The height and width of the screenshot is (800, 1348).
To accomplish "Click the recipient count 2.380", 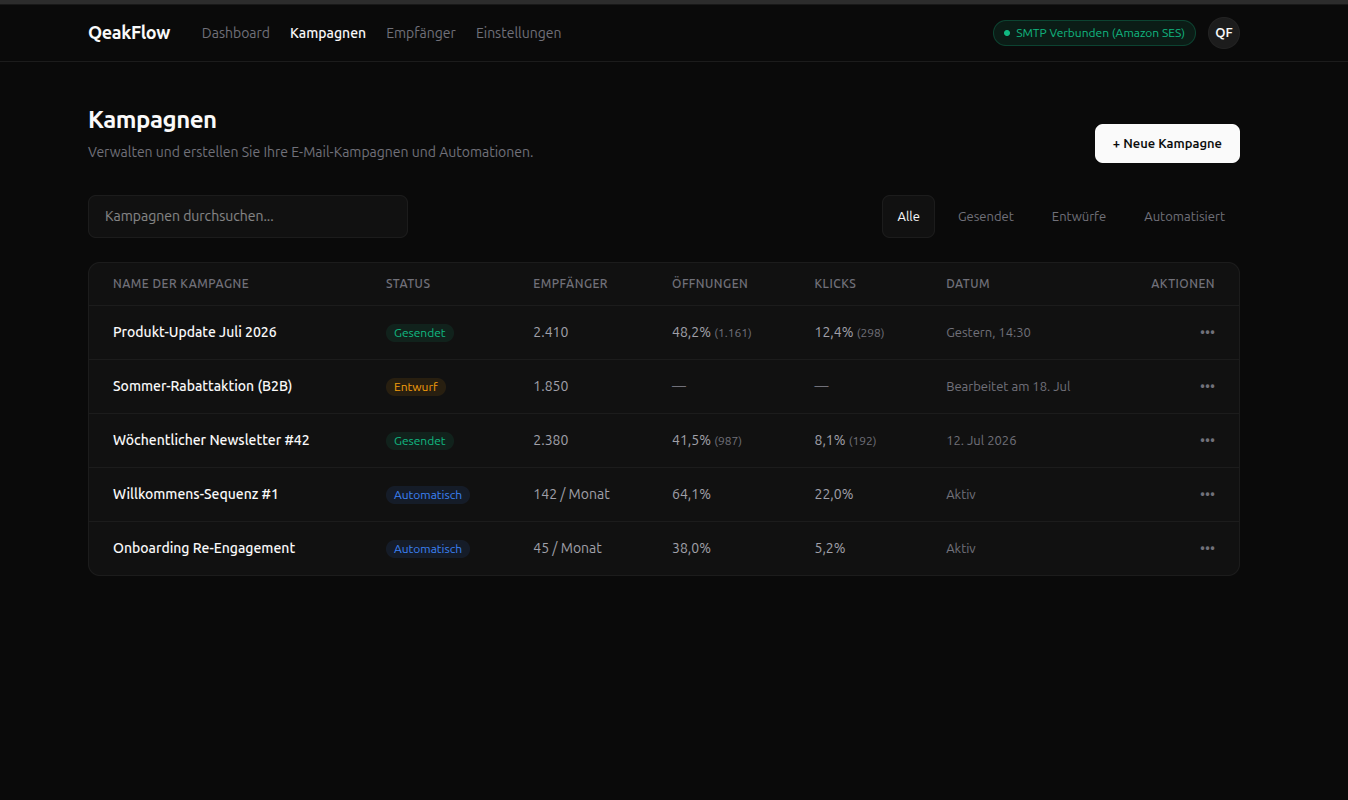I will coord(551,440).
